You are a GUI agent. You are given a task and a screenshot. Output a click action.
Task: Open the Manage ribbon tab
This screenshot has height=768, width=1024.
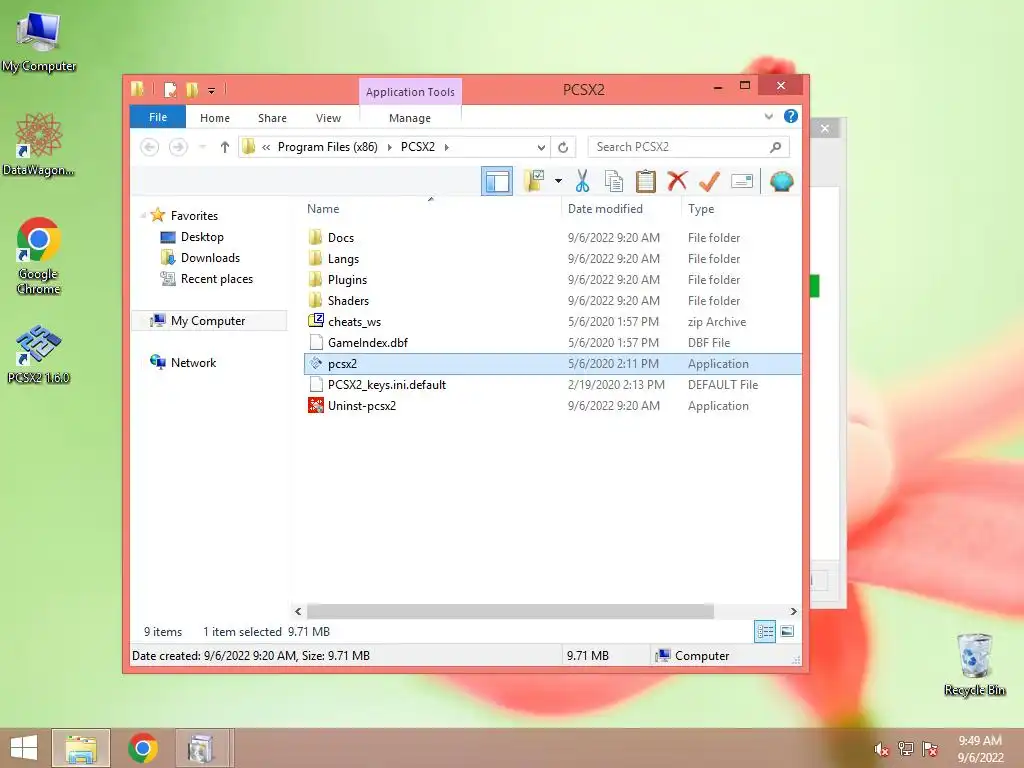409,118
